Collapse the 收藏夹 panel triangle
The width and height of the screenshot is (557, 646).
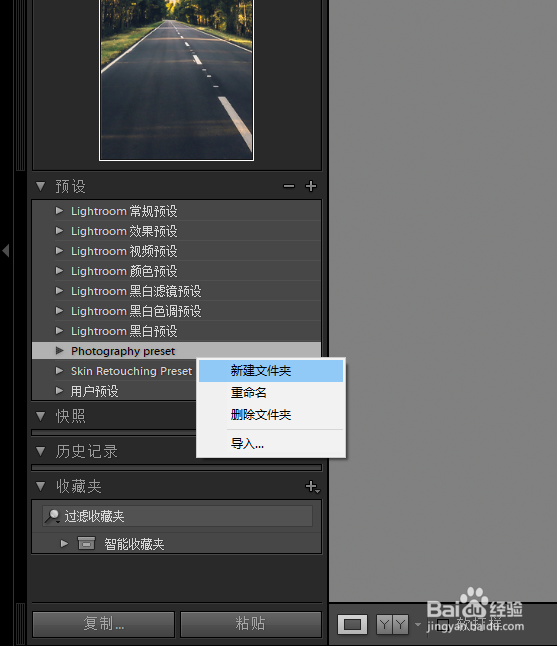(x=40, y=486)
